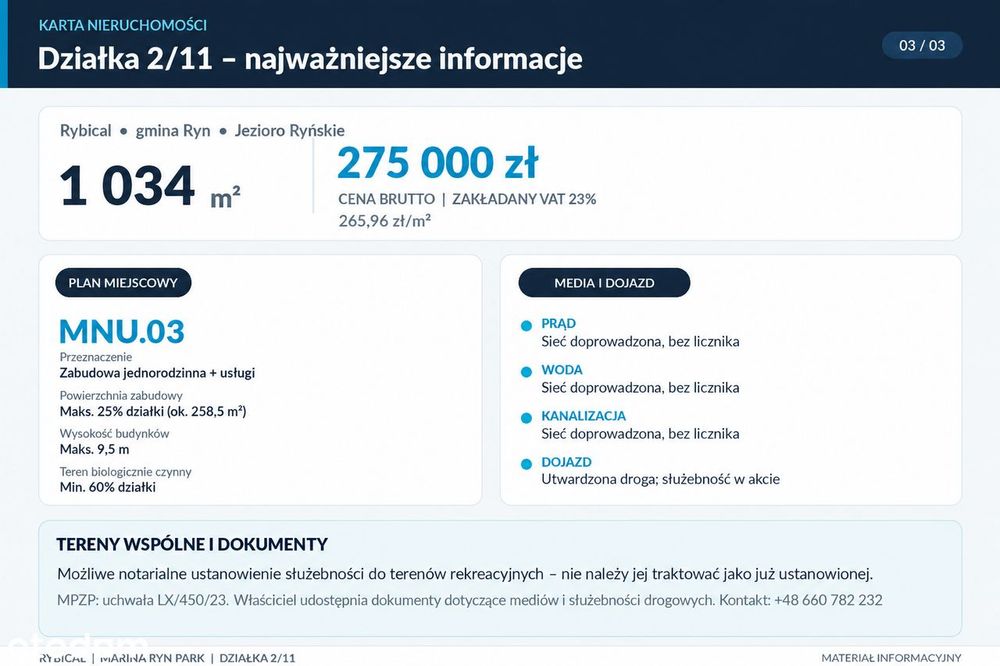The width and height of the screenshot is (1000, 666).
Task: Click the location text 'Rybical'
Action: coord(85,131)
